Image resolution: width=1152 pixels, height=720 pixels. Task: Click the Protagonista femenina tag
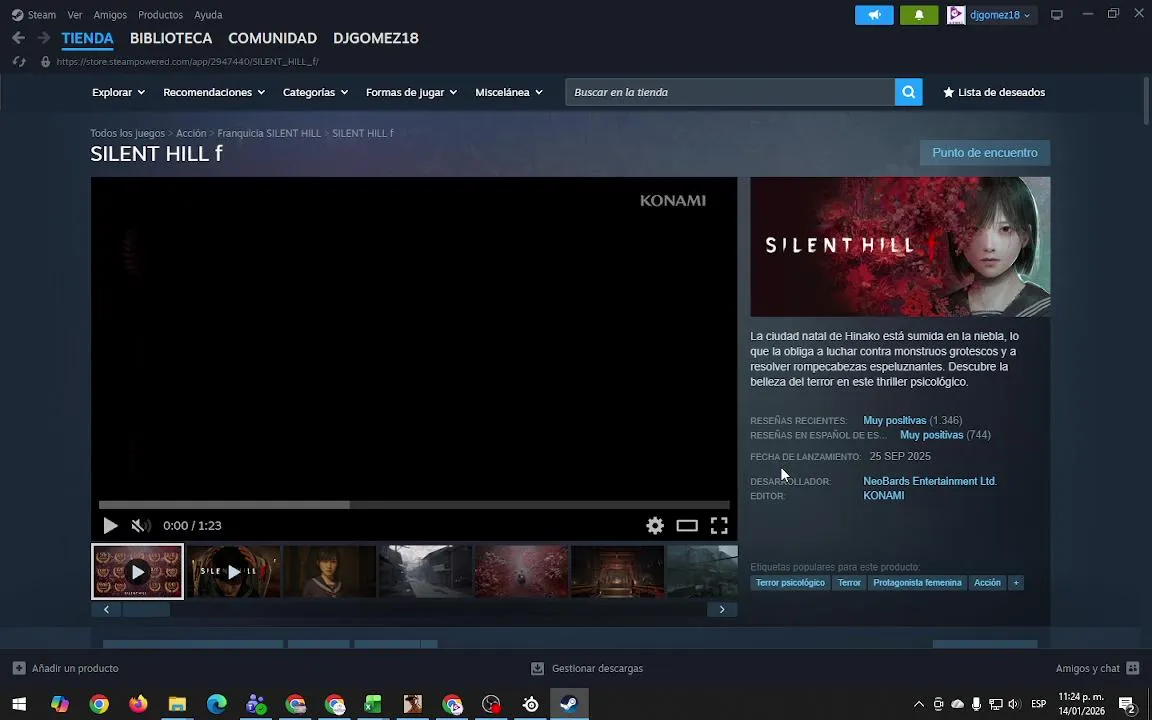(917, 583)
